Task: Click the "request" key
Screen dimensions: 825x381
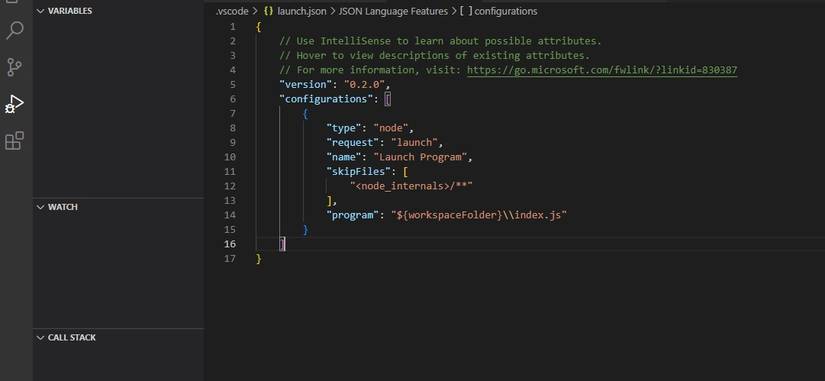Action: tap(354, 143)
